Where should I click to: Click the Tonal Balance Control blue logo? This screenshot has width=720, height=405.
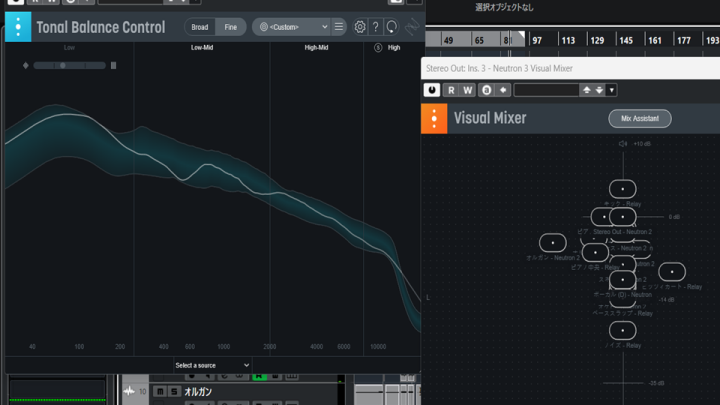18,27
